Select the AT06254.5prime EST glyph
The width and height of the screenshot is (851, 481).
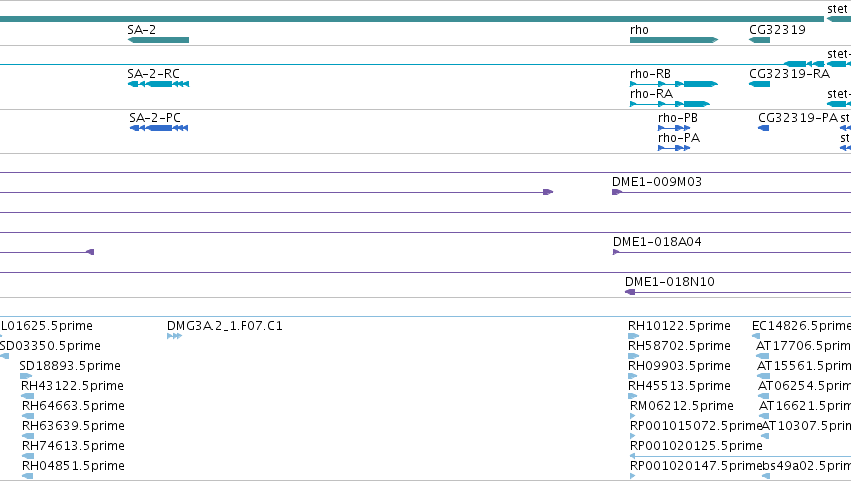coord(764,396)
